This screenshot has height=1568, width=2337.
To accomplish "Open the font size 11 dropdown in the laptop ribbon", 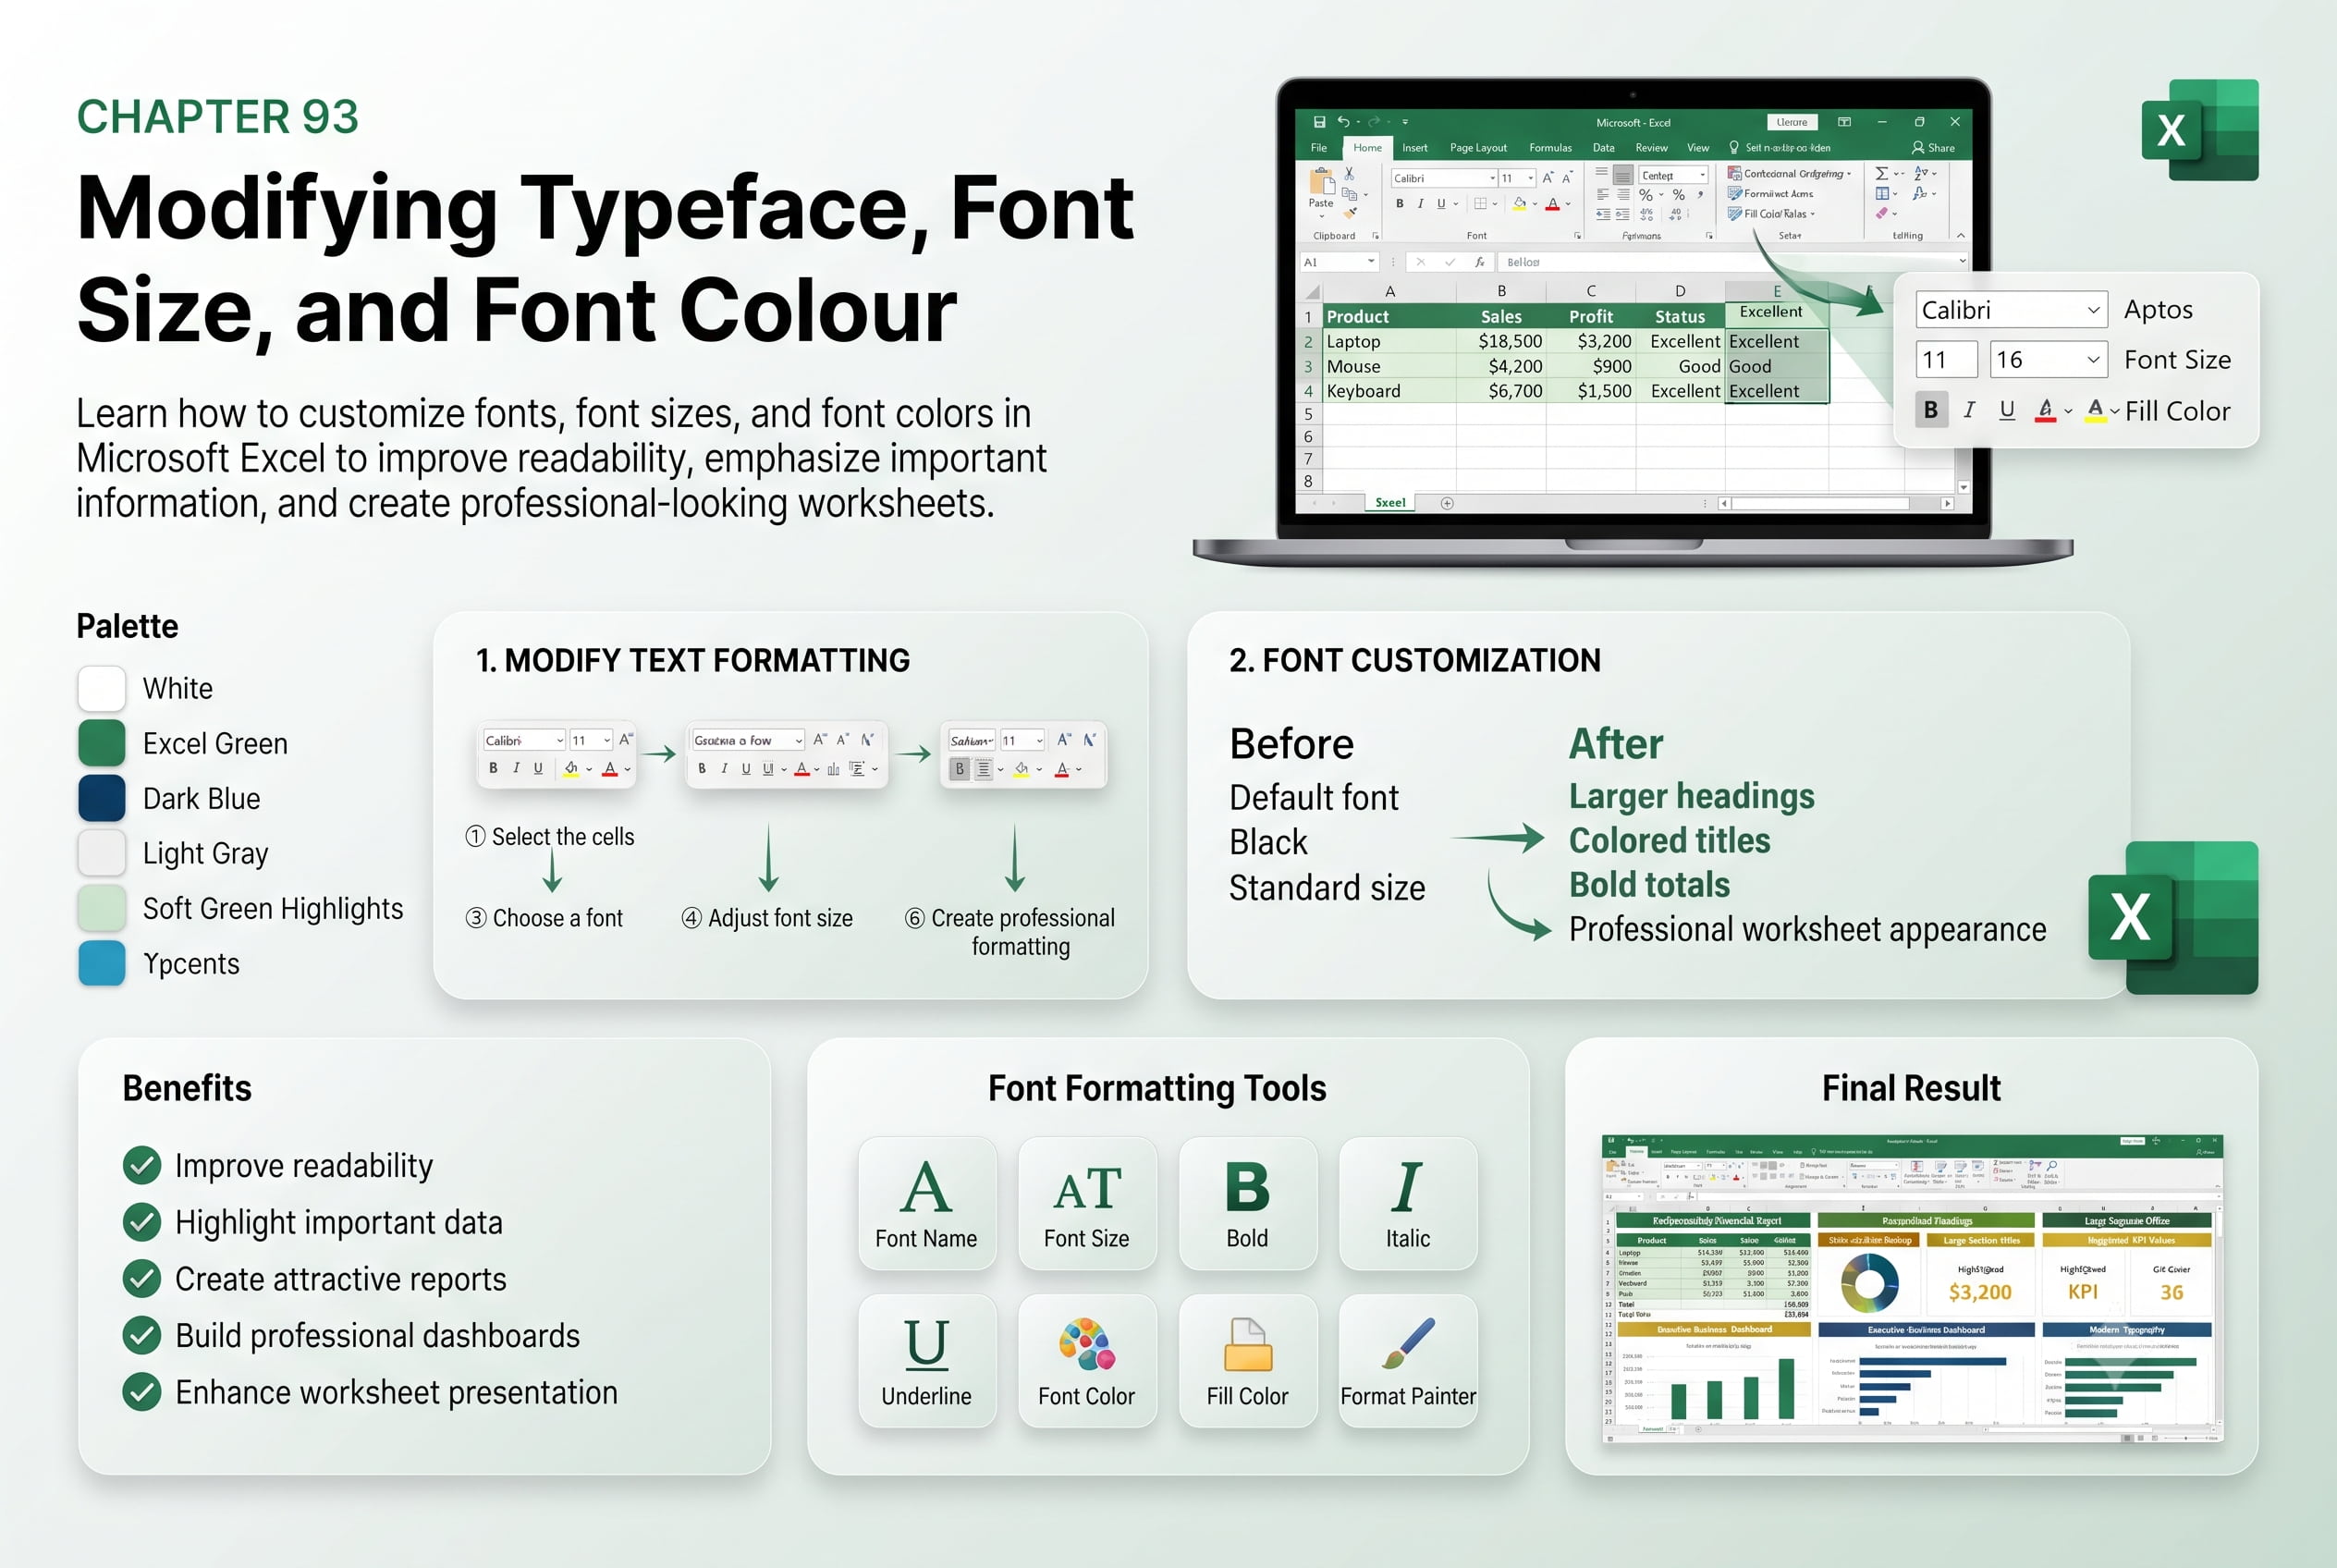I will (1530, 178).
